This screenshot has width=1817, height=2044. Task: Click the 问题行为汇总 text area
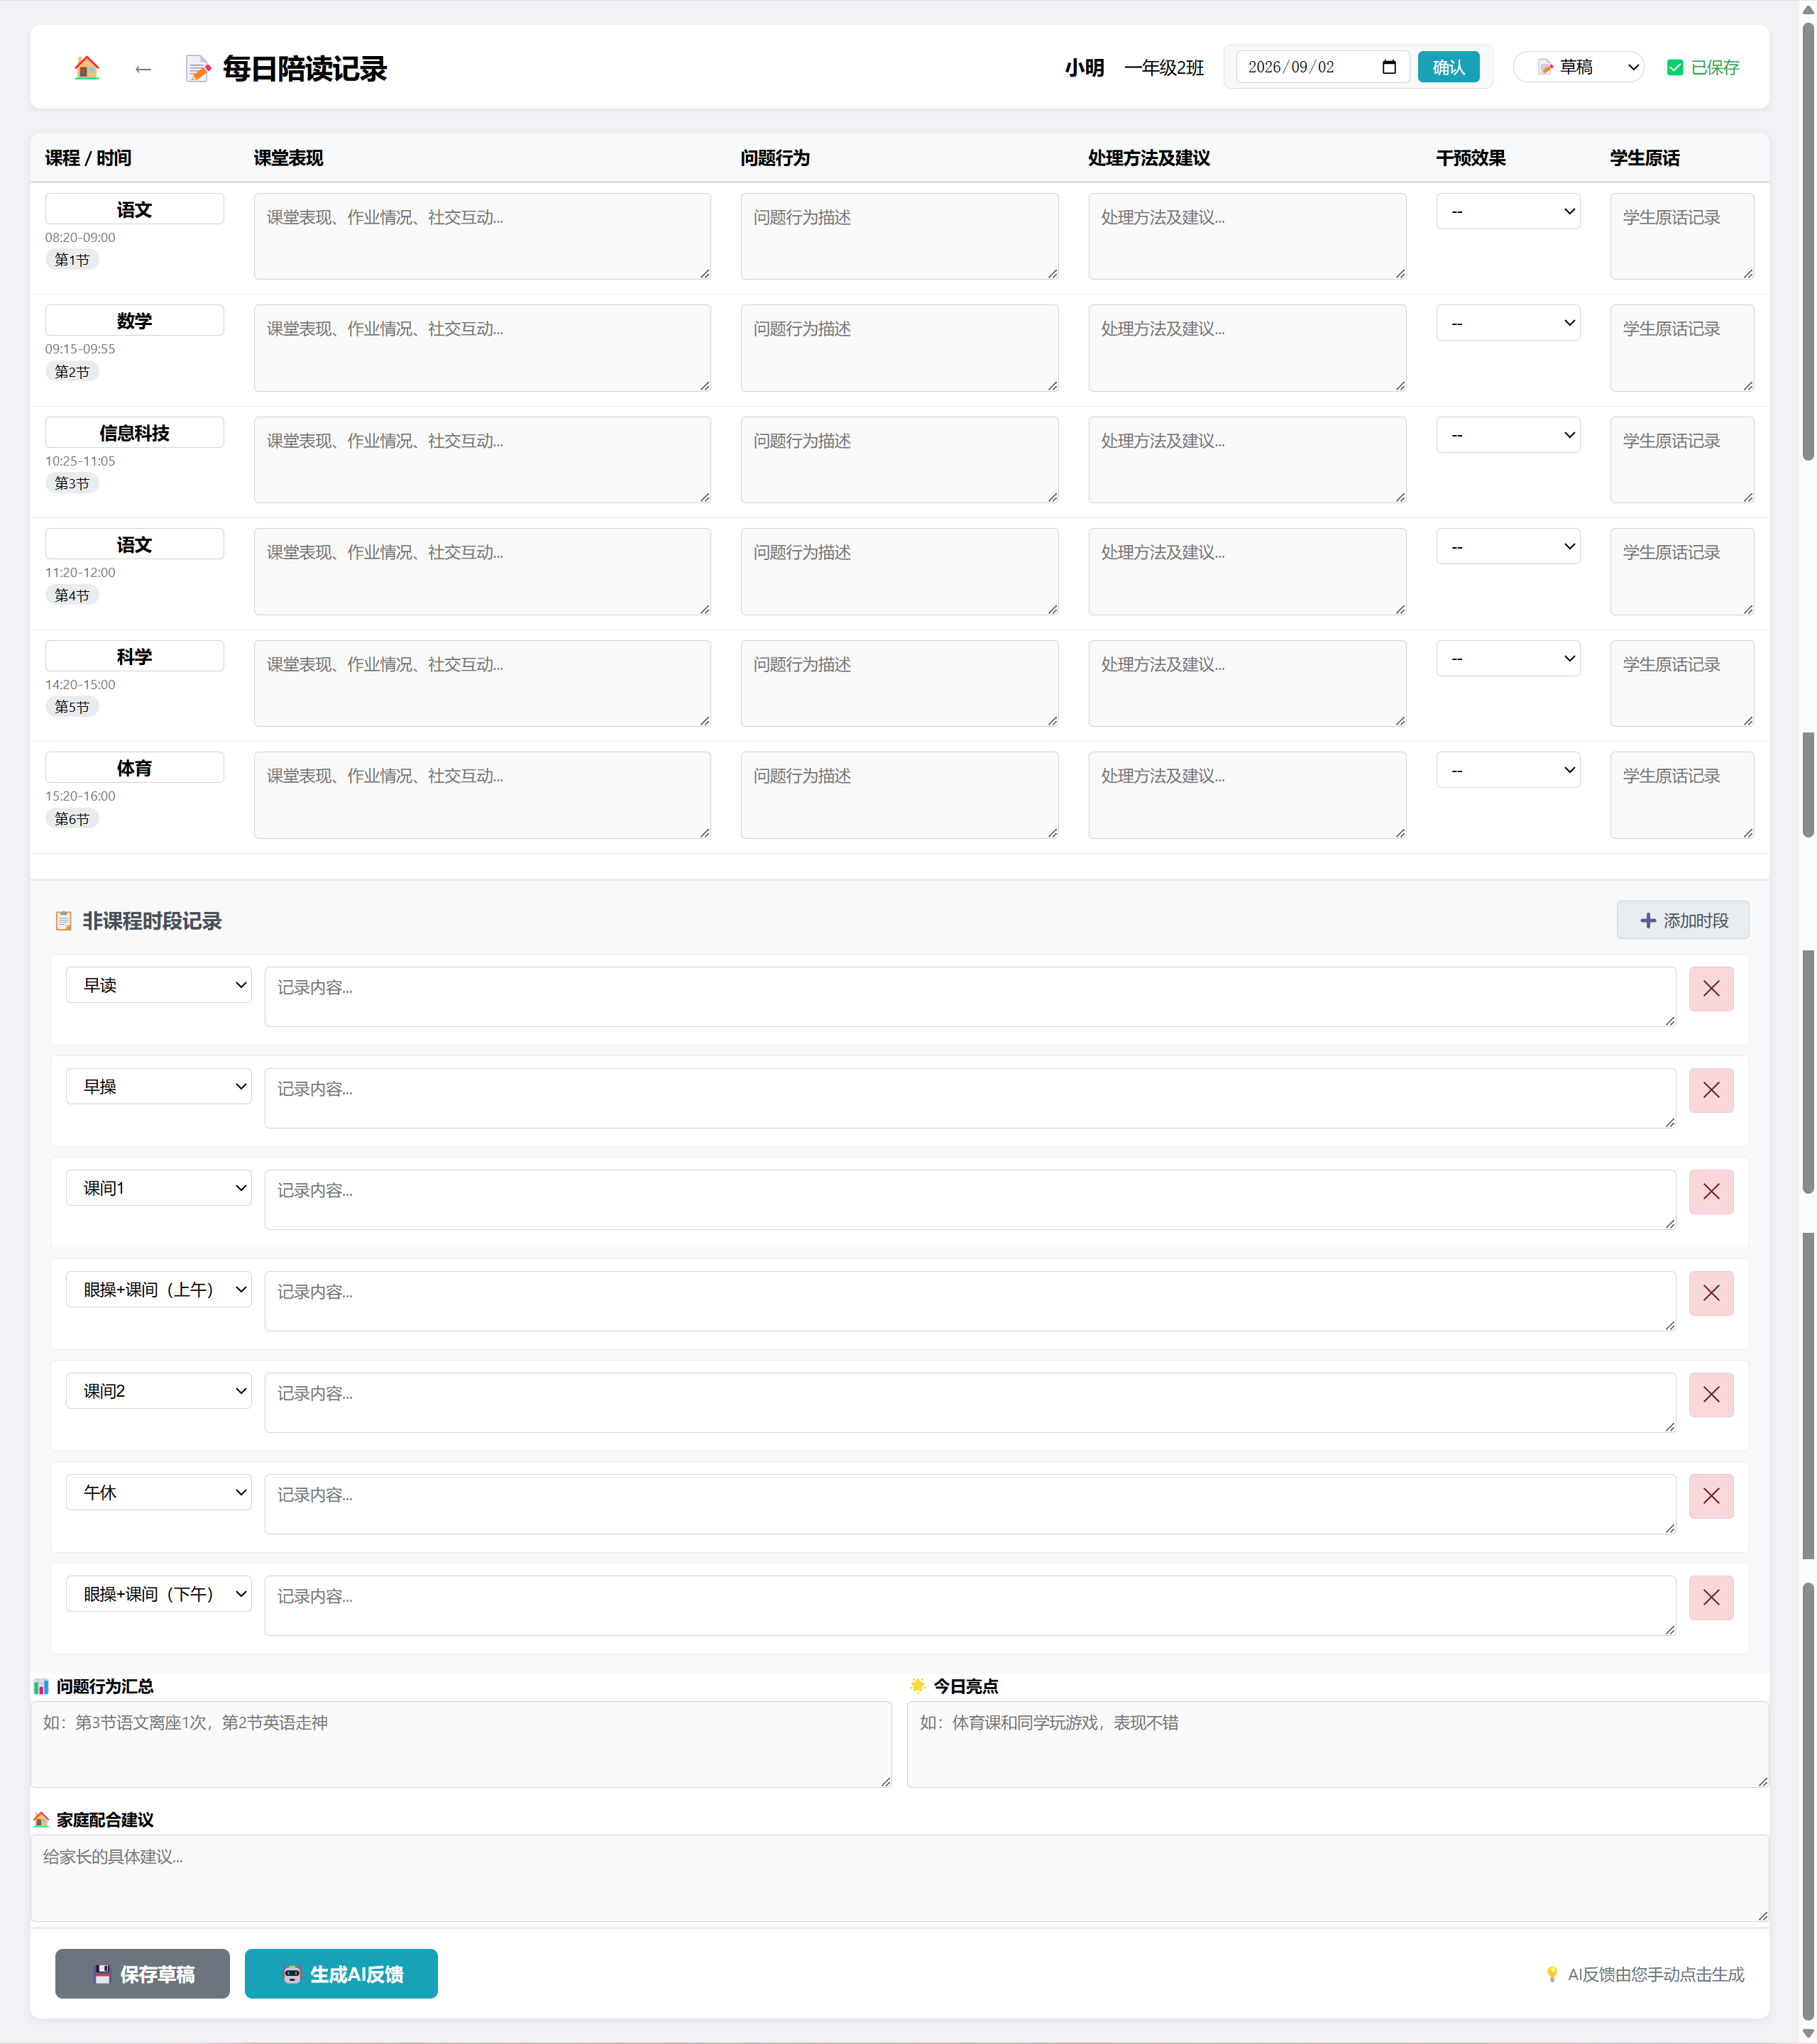point(461,1744)
